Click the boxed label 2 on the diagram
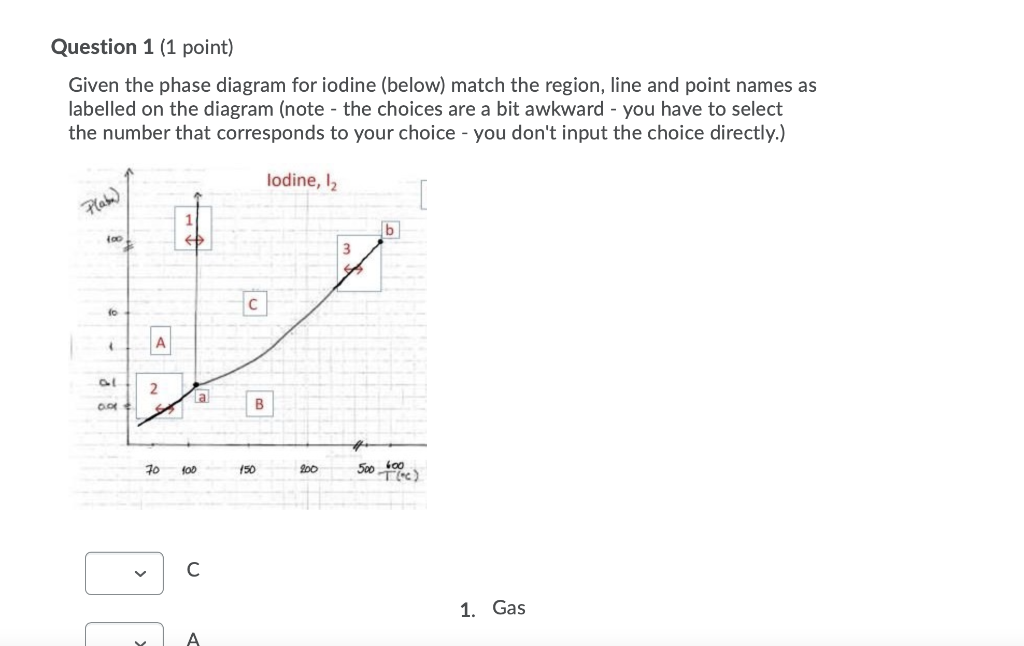Viewport: 1024px width, 646px height. [x=159, y=396]
